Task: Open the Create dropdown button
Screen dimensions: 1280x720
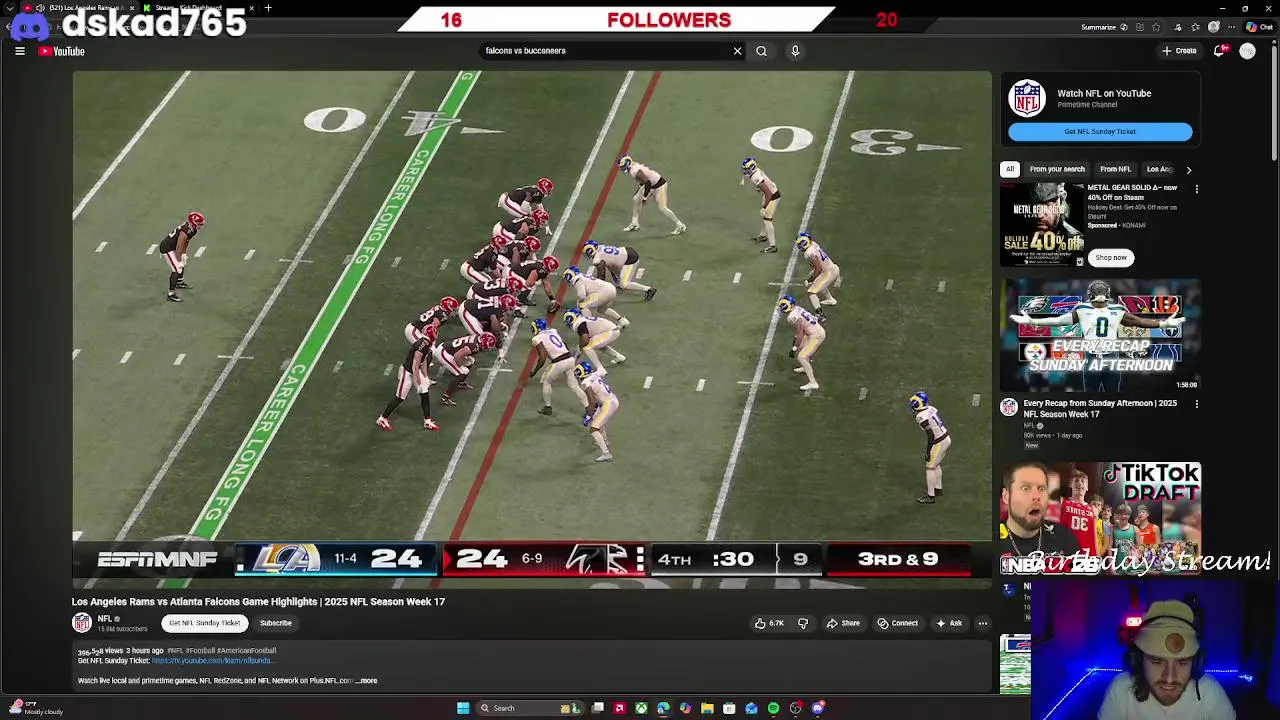Action: click(x=1179, y=51)
